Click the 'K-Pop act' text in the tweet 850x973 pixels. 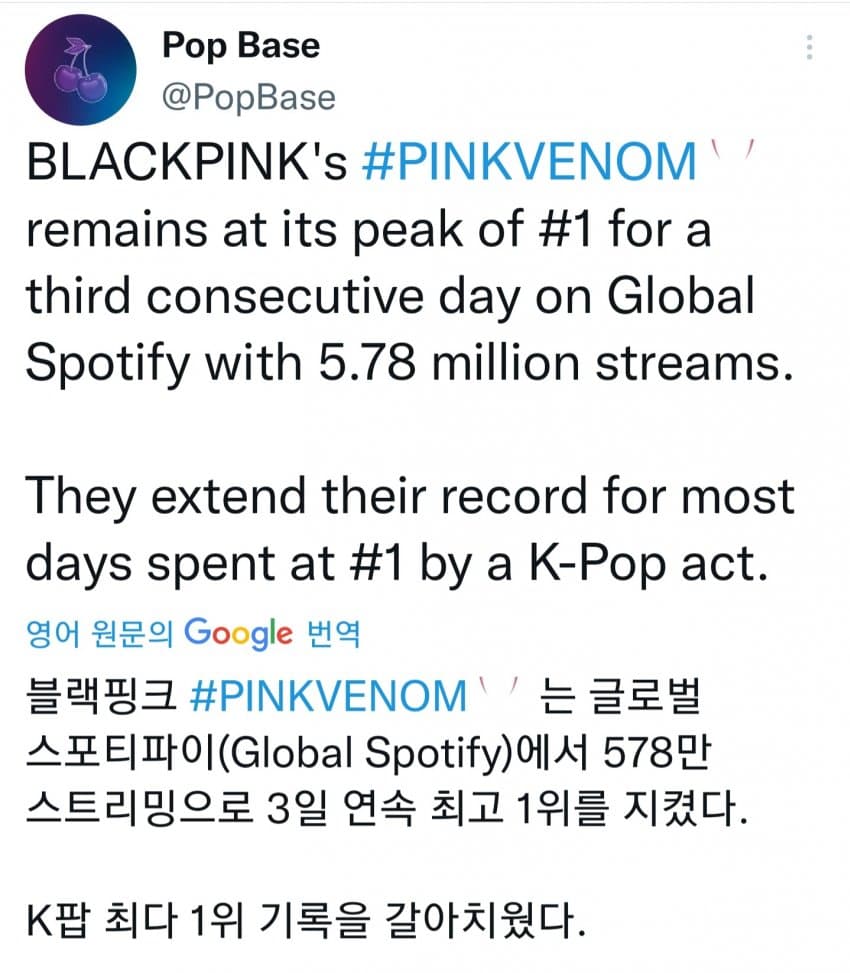648,564
